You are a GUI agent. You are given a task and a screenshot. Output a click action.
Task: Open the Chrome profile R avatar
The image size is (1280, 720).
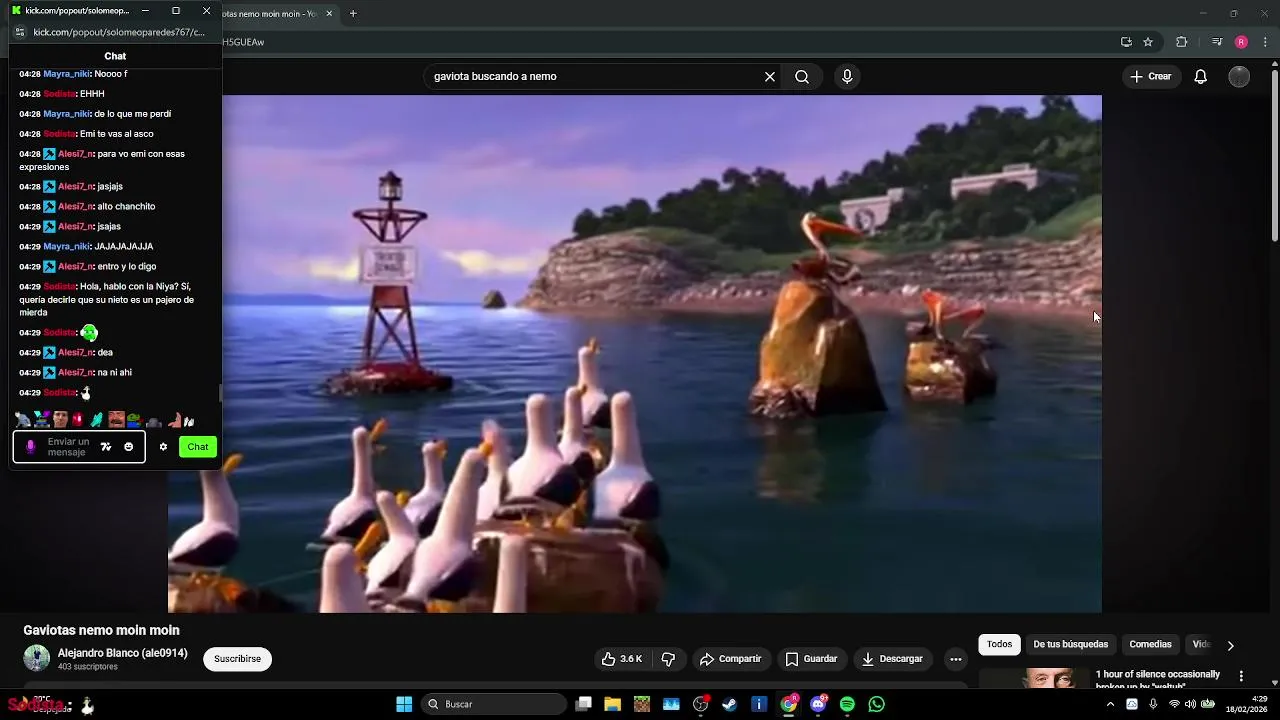point(1241,42)
